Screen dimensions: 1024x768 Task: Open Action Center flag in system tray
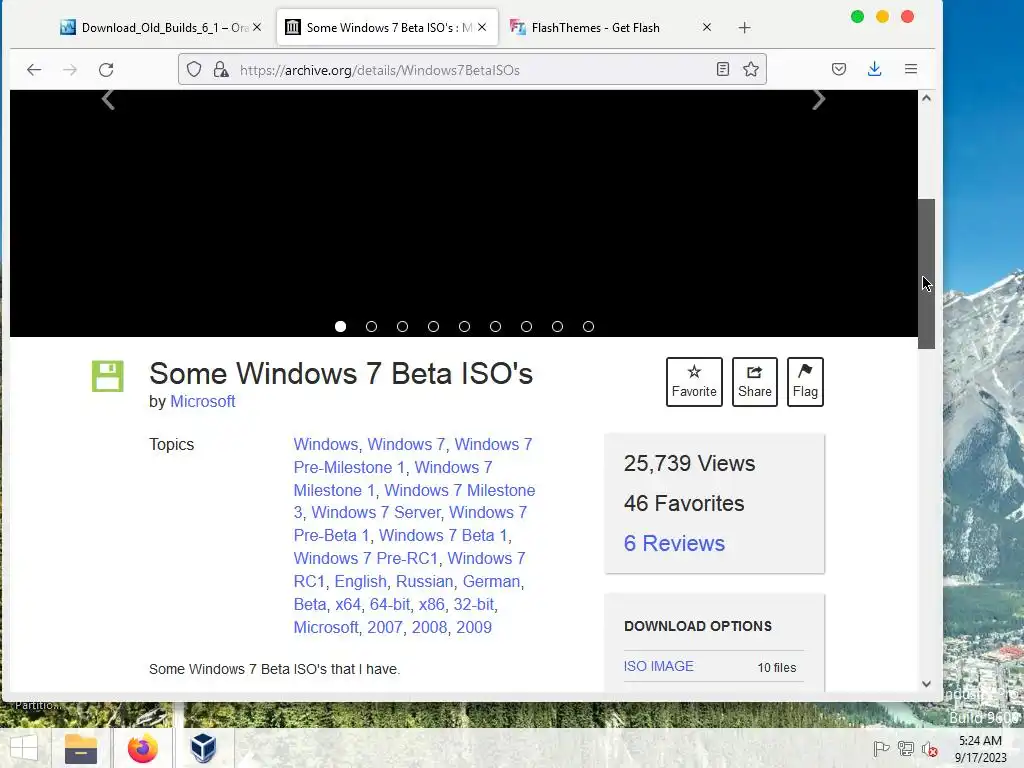pos(881,748)
